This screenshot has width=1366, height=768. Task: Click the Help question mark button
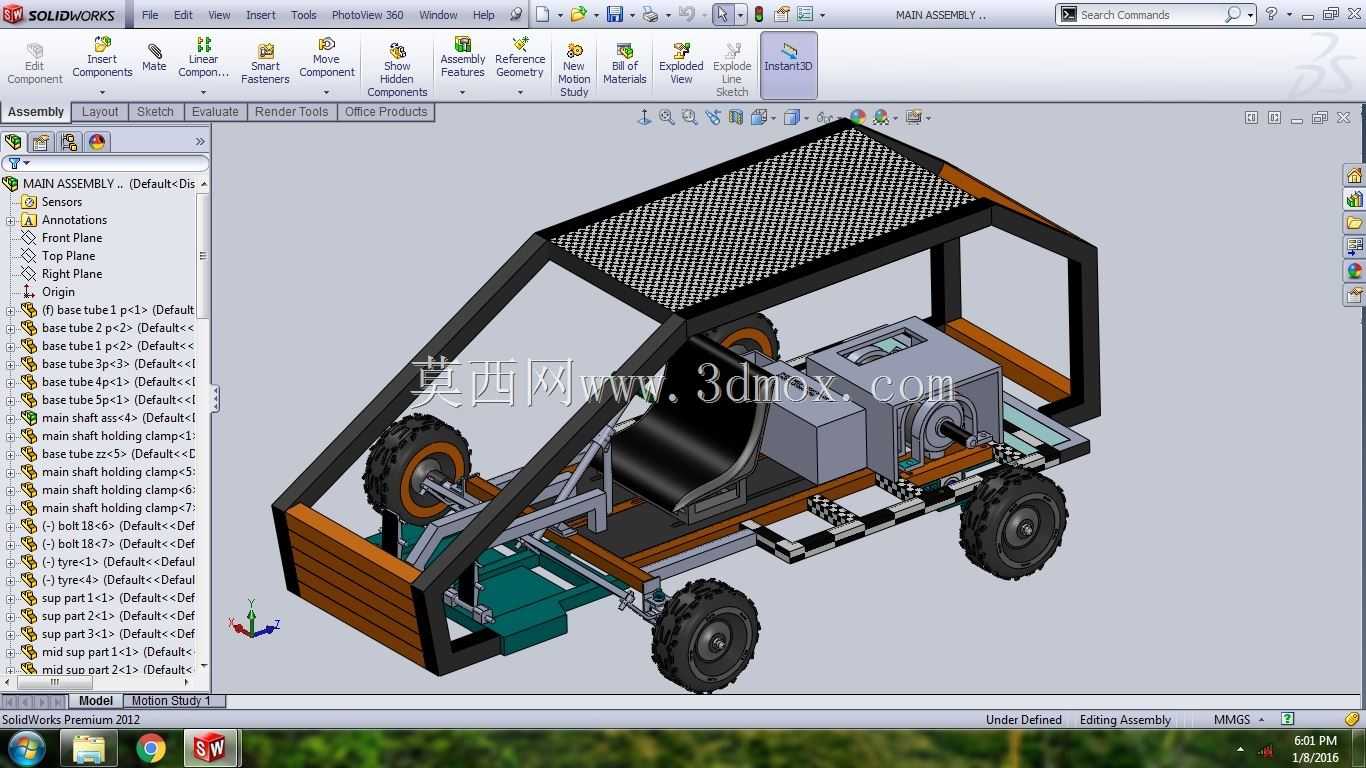[x=1271, y=14]
